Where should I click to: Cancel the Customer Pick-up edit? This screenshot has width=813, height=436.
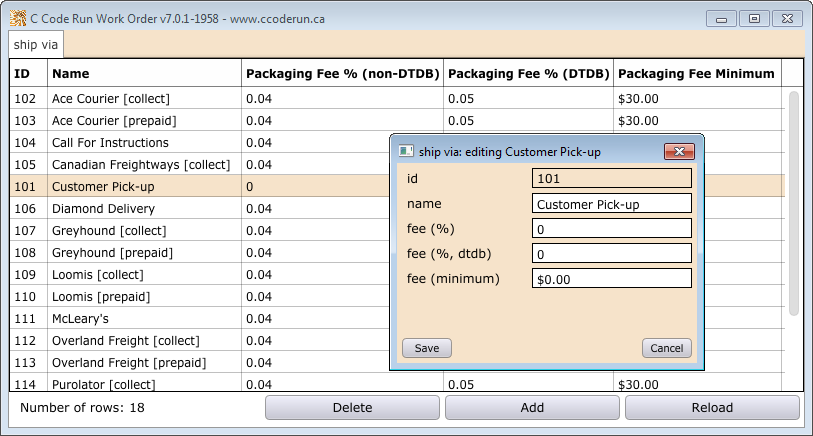(x=666, y=348)
